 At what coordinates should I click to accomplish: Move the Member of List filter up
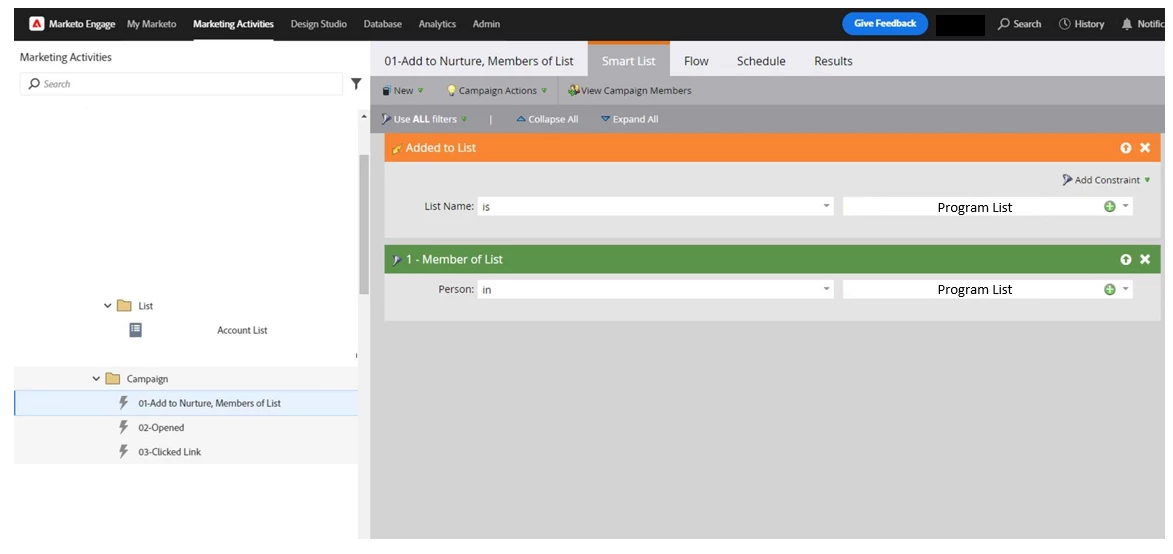[1126, 259]
